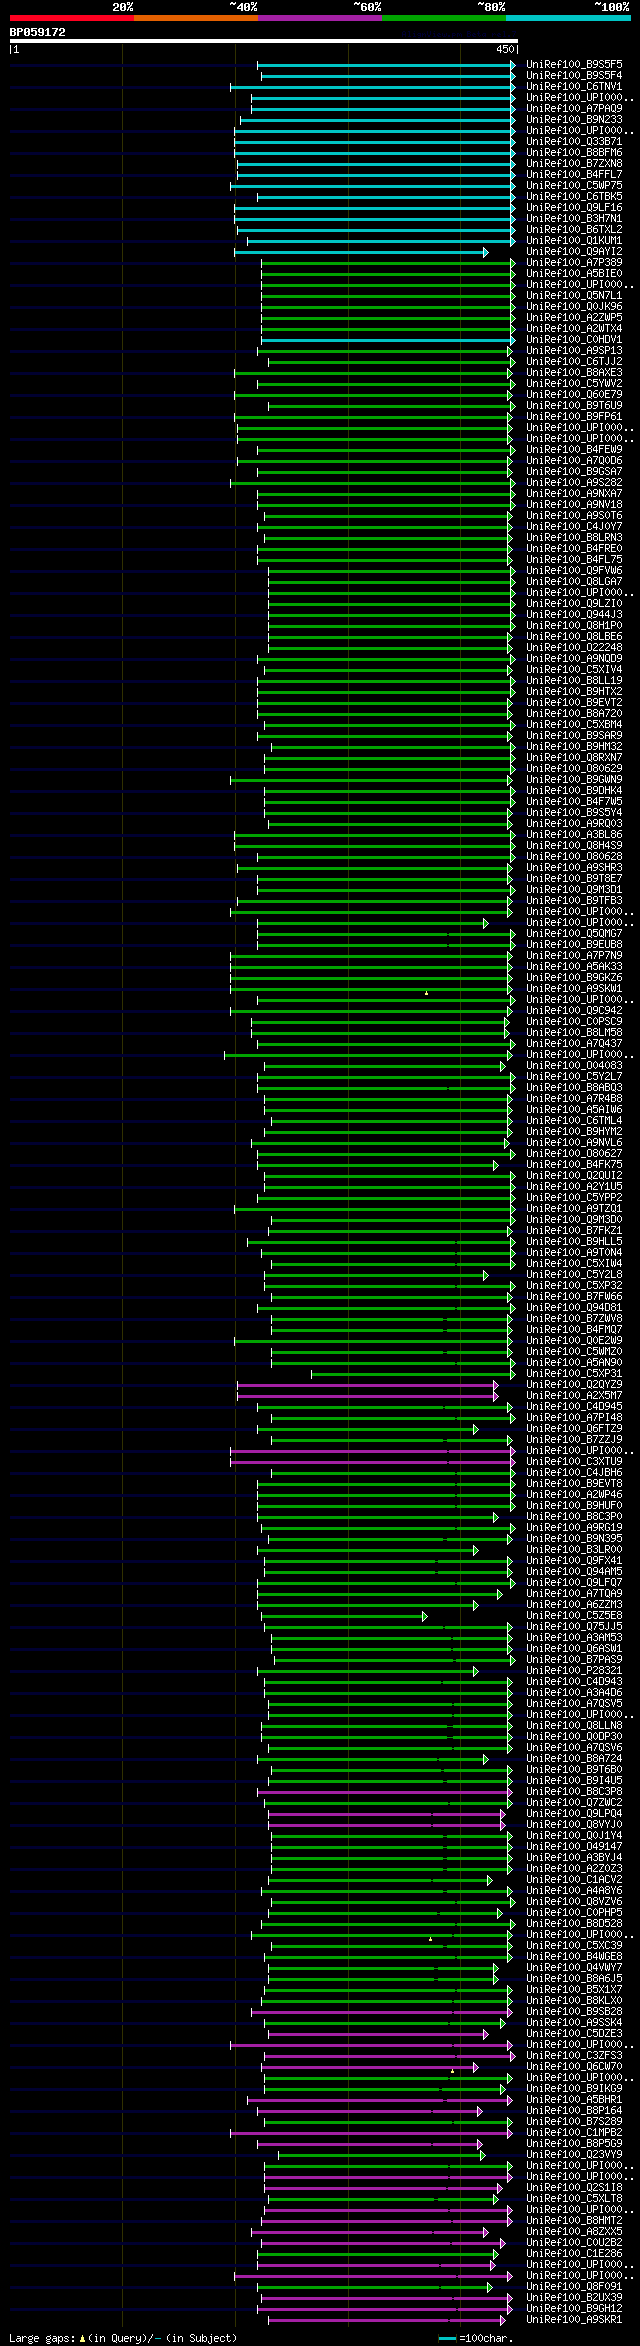Select the UniRef100_Q6FTZ9 label
Screen dimensions: 640x2346
click(x=574, y=1428)
